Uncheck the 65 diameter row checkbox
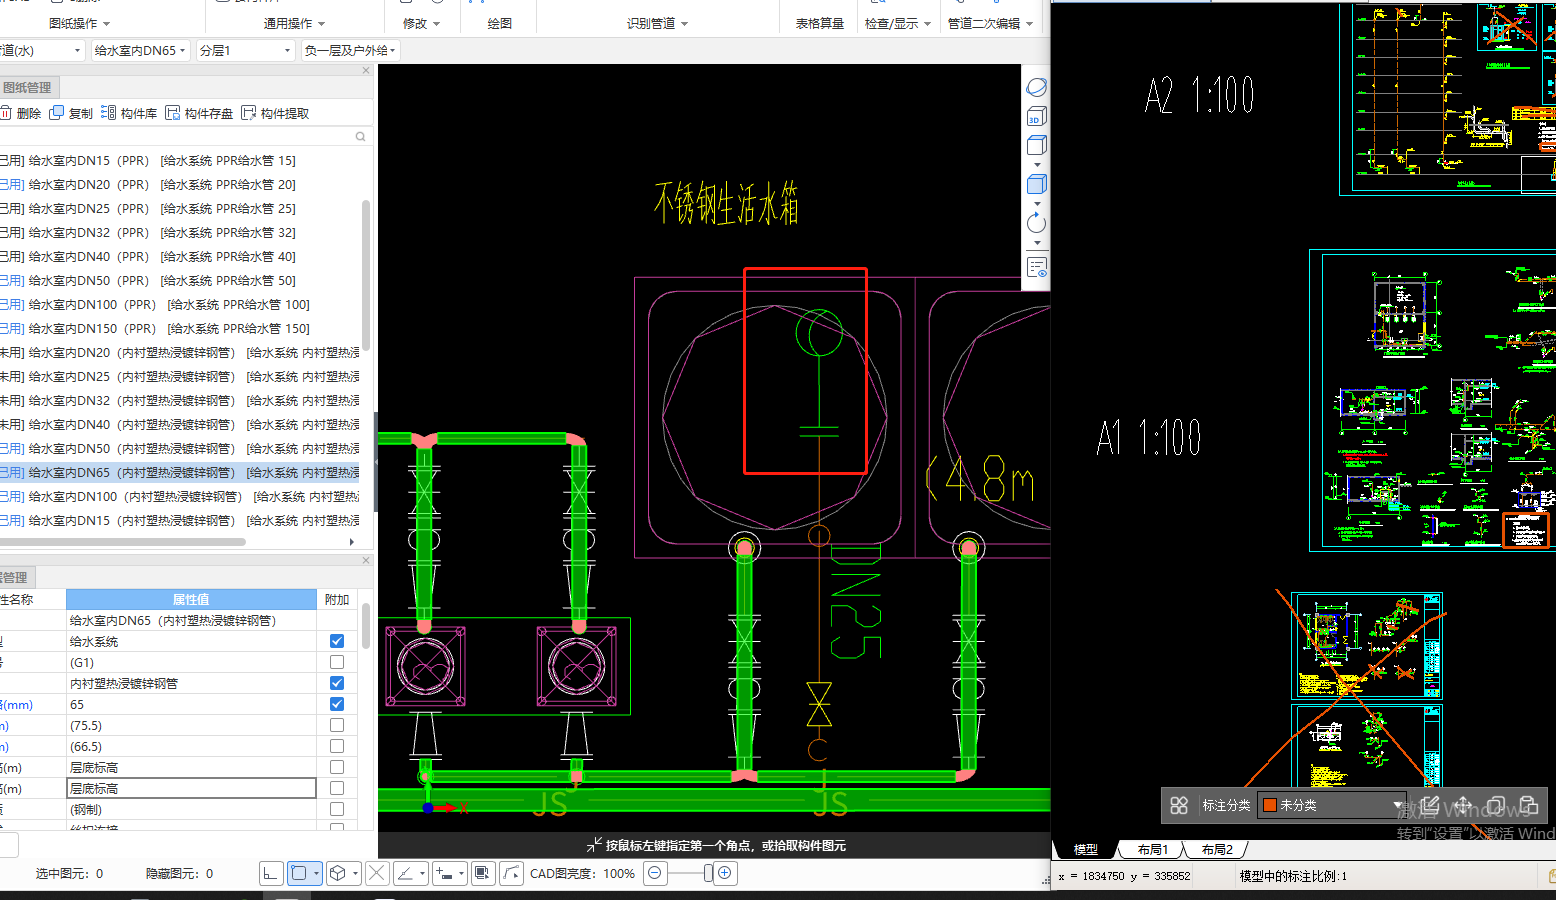Image resolution: width=1556 pixels, height=900 pixels. pos(337,704)
